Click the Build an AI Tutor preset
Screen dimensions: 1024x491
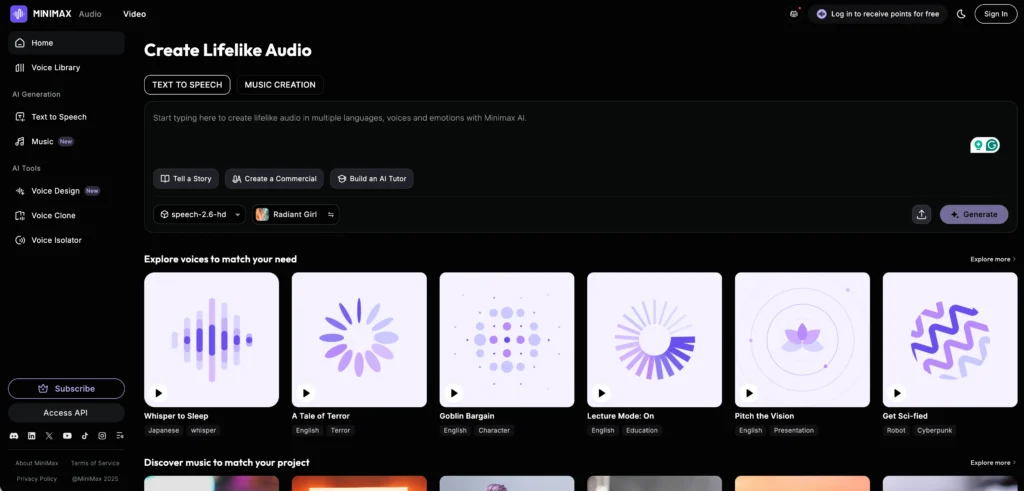[372, 178]
